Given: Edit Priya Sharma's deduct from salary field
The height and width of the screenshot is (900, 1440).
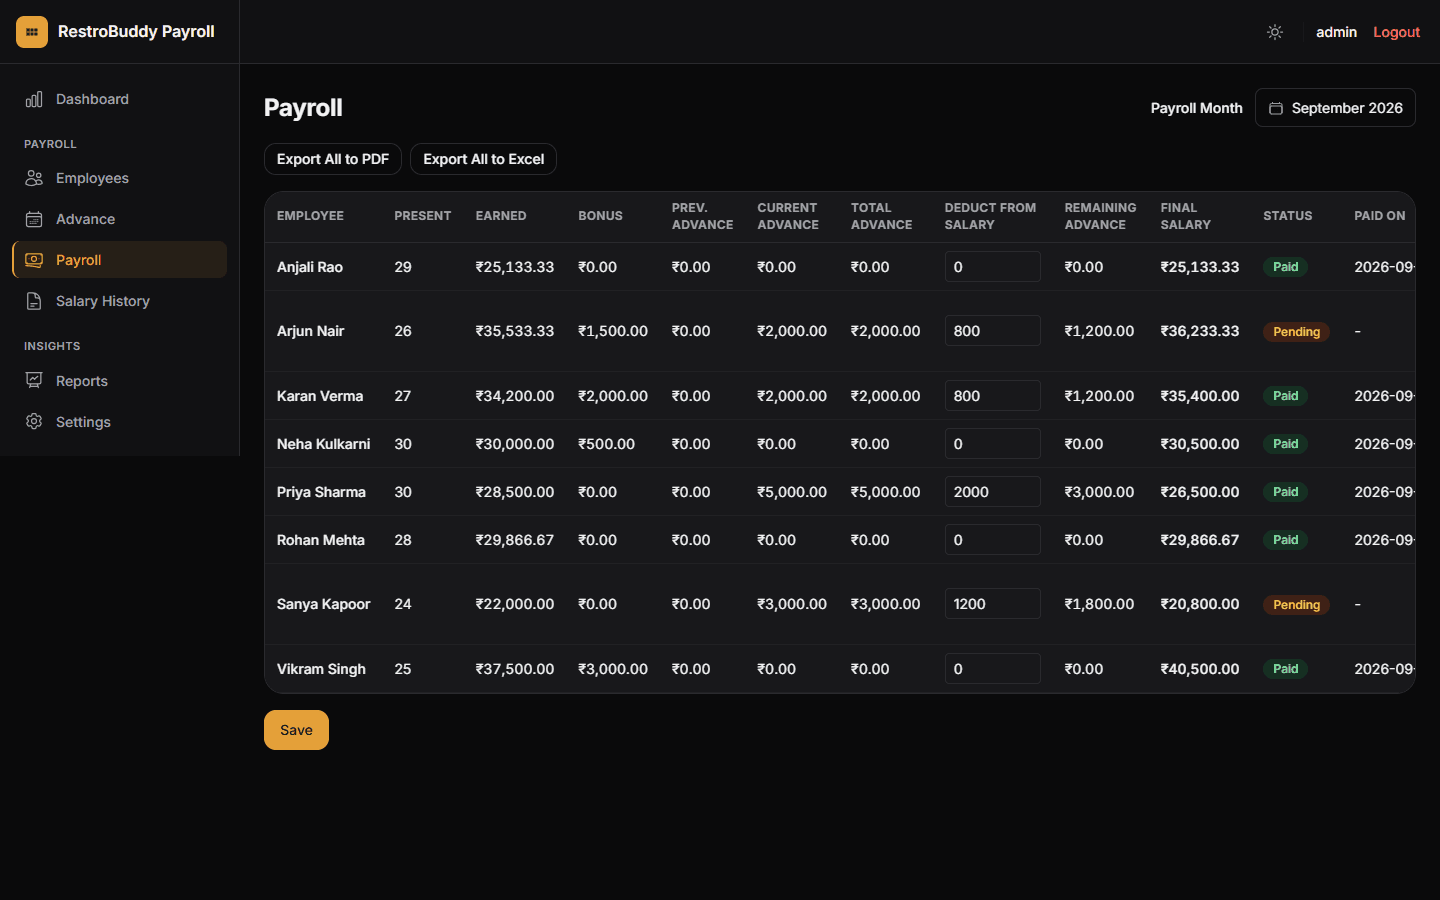Looking at the screenshot, I should pos(992,492).
